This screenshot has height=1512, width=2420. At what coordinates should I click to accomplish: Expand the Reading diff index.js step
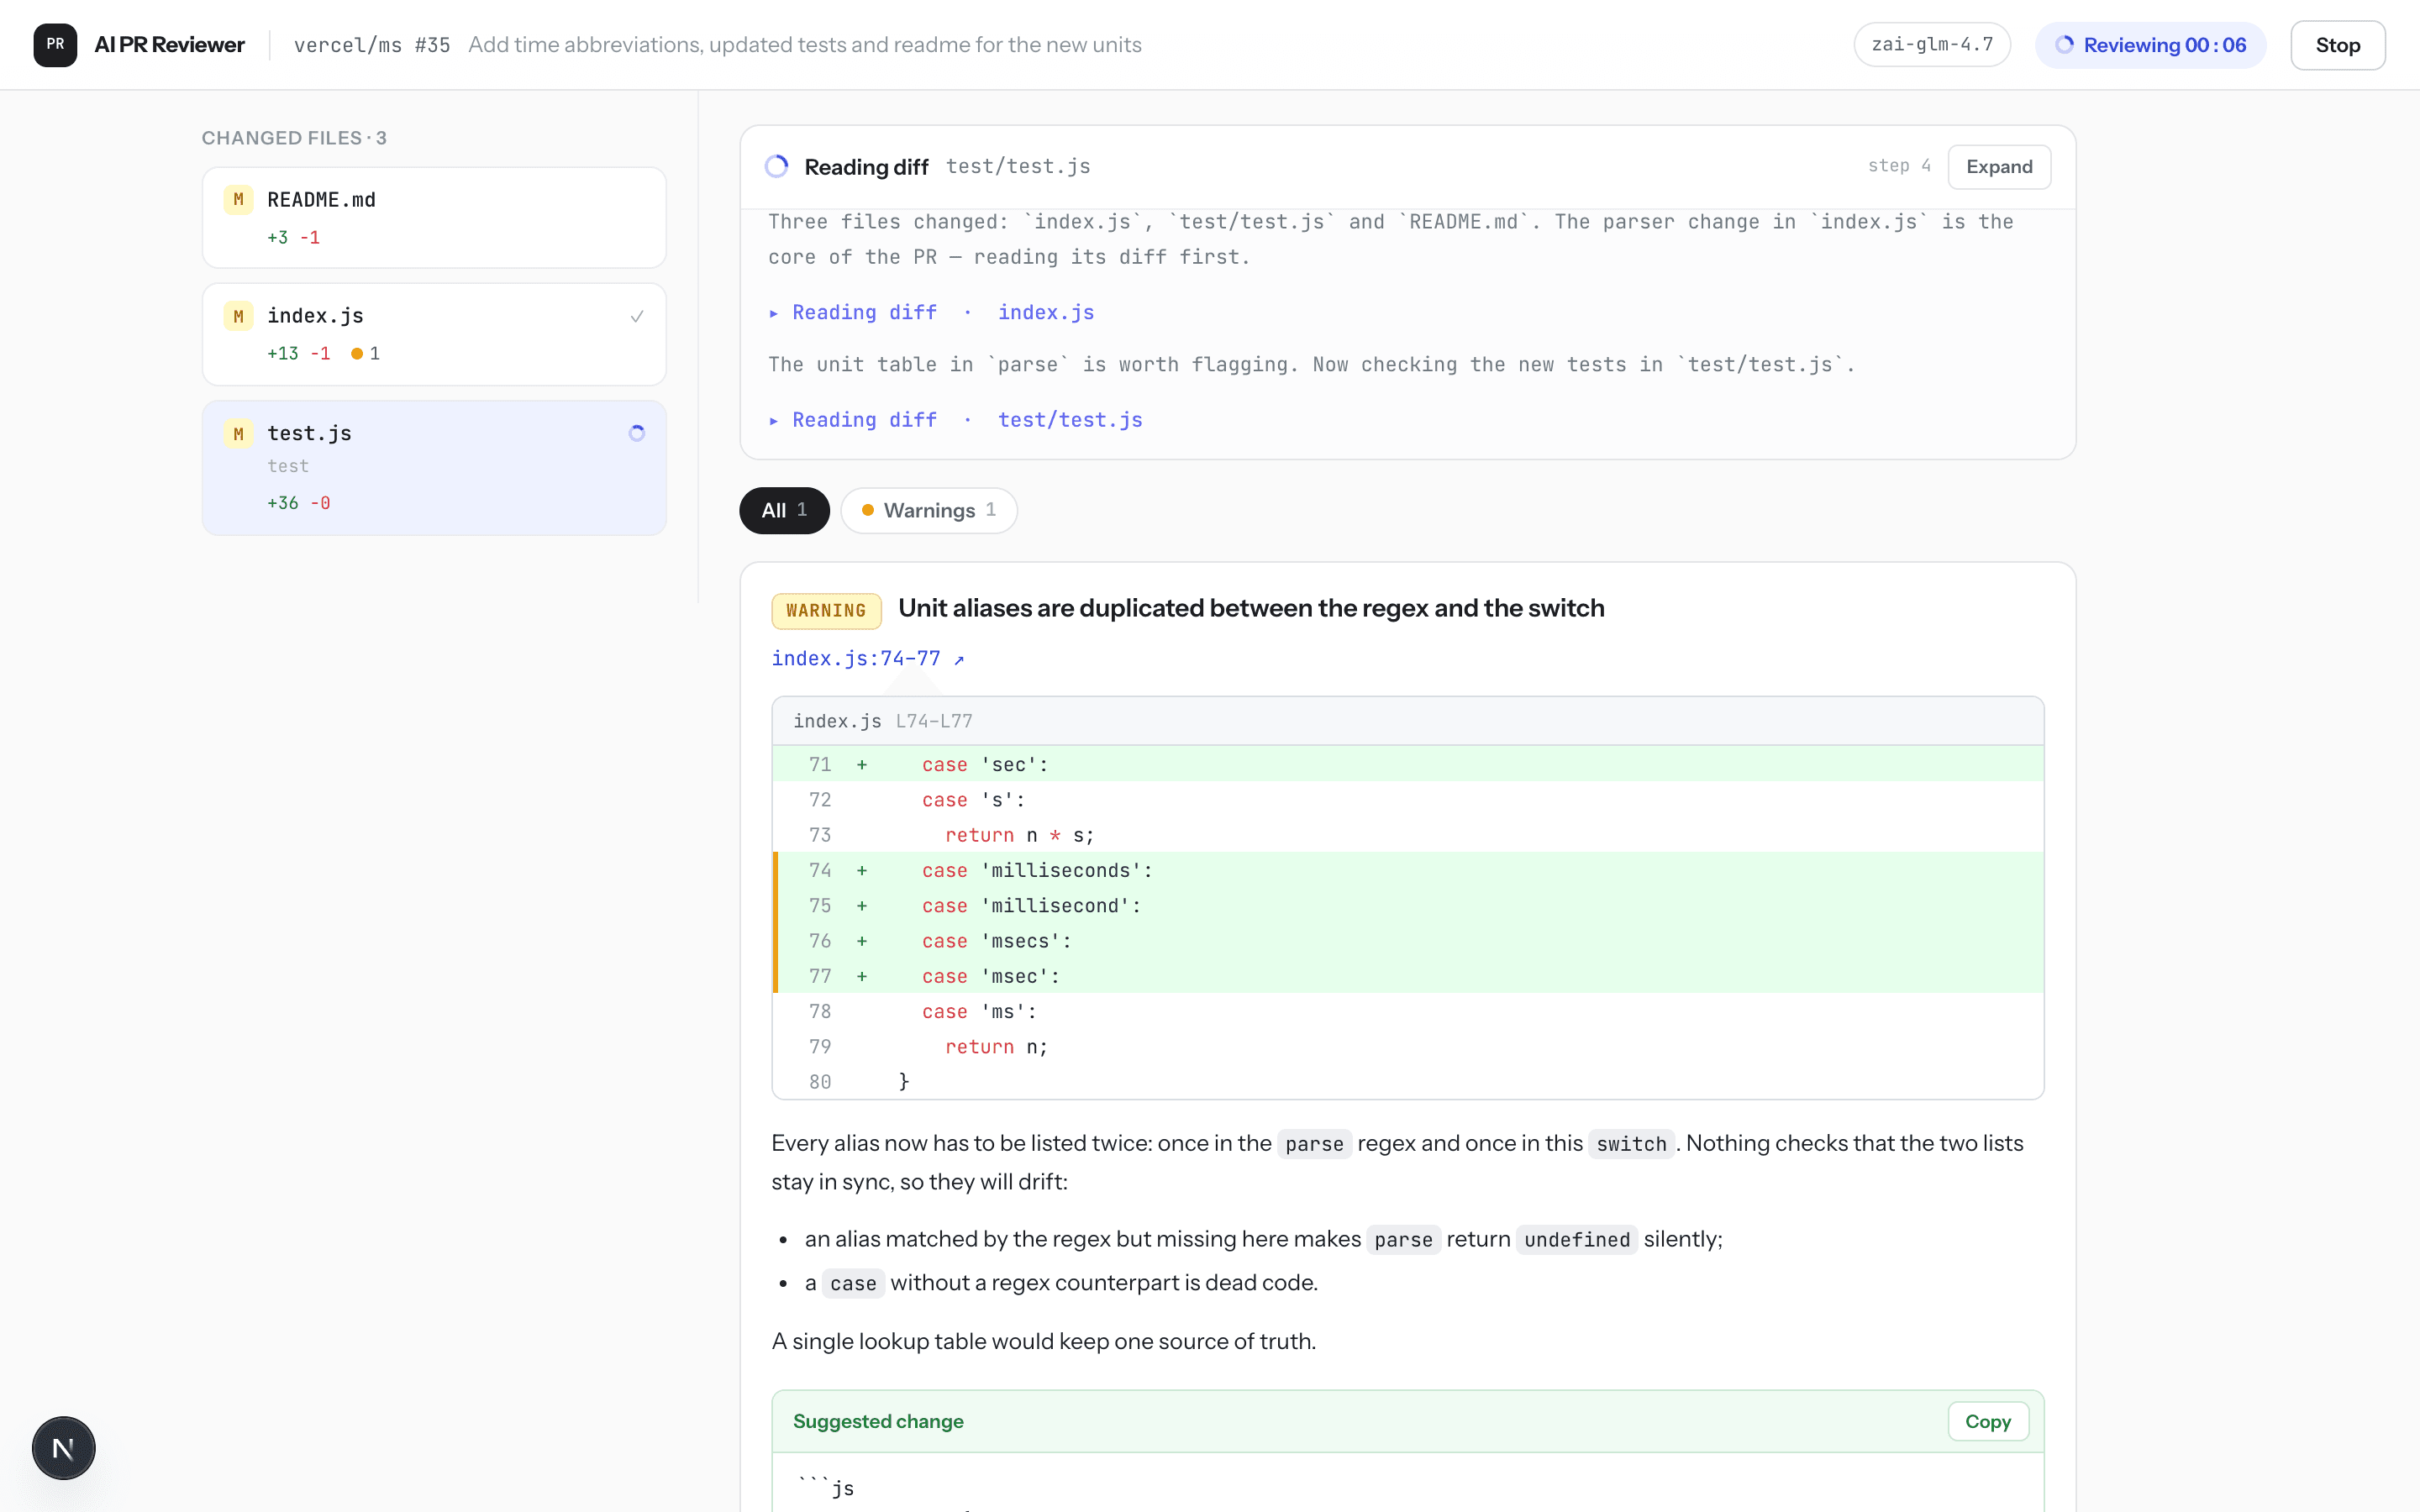click(x=931, y=313)
